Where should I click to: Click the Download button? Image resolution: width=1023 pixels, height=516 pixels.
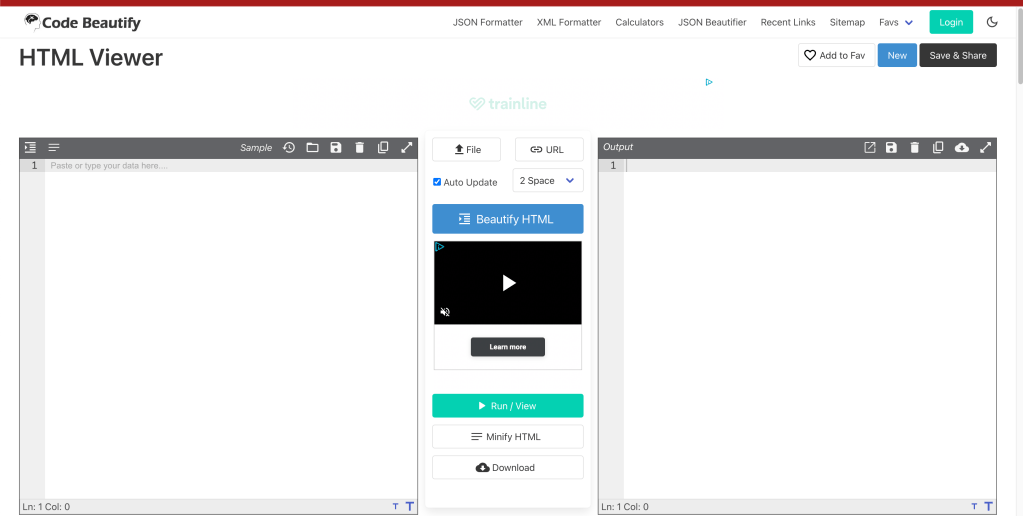click(x=508, y=468)
